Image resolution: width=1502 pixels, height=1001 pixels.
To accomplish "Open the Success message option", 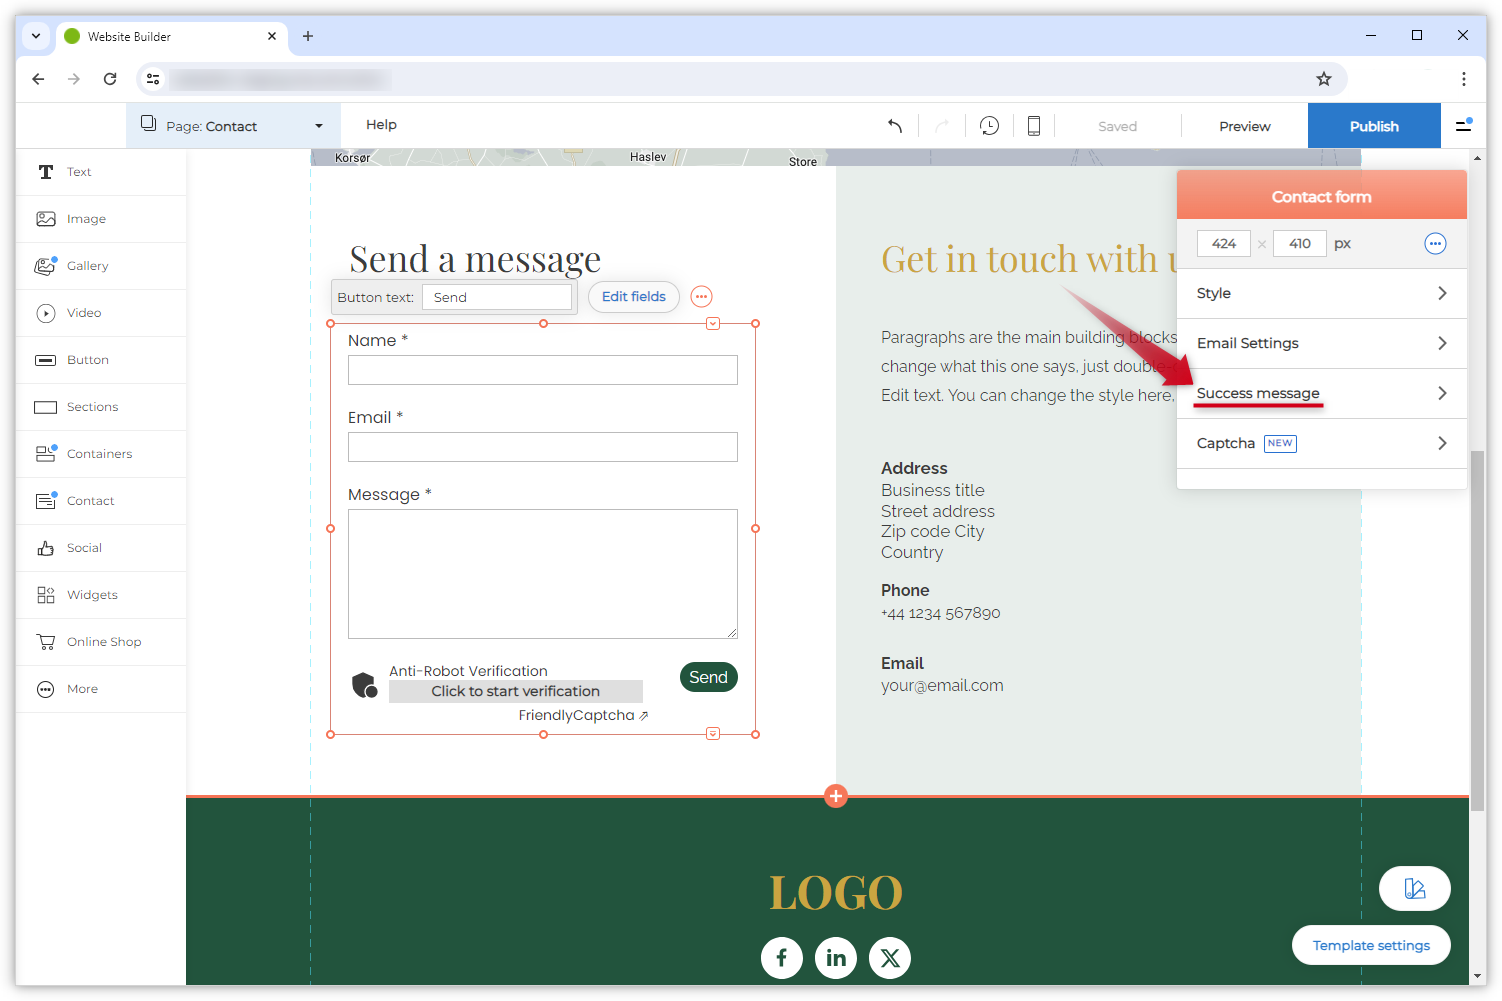I will (x=1321, y=393).
